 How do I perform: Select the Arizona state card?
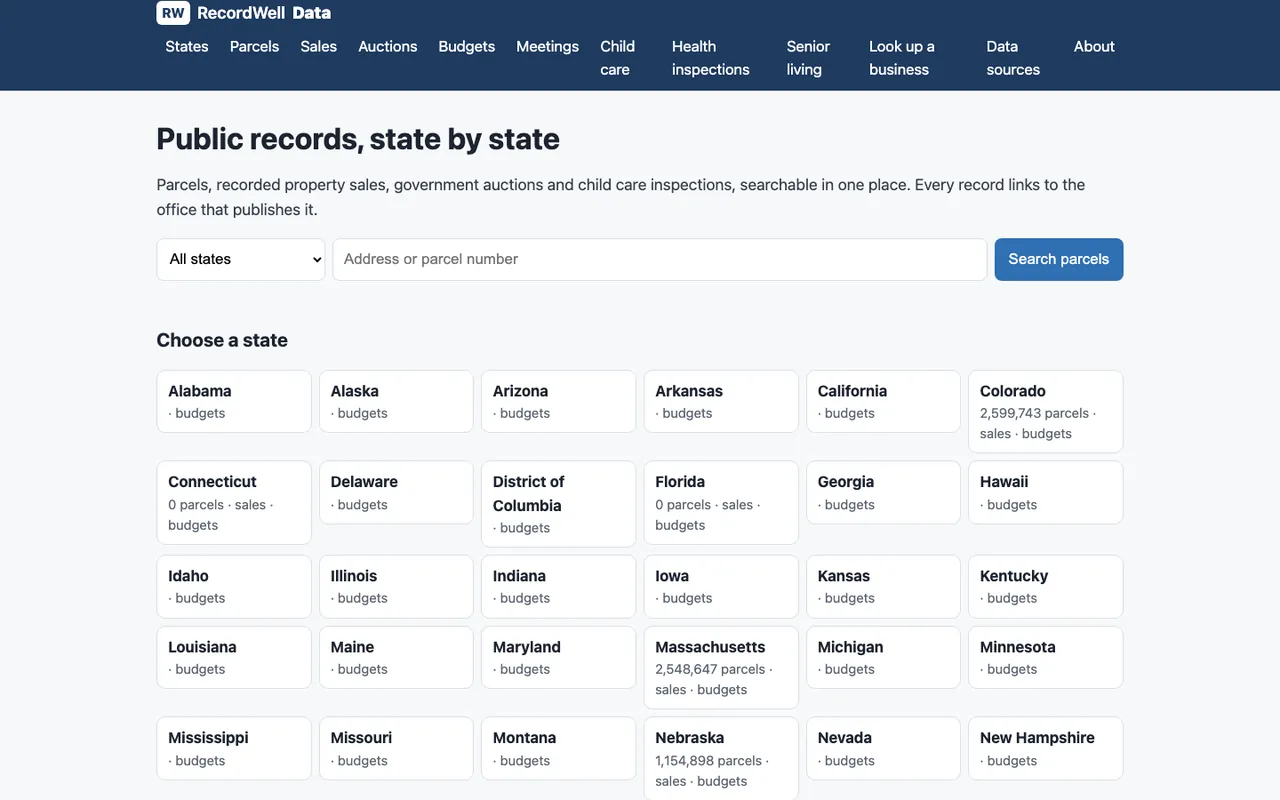point(558,401)
